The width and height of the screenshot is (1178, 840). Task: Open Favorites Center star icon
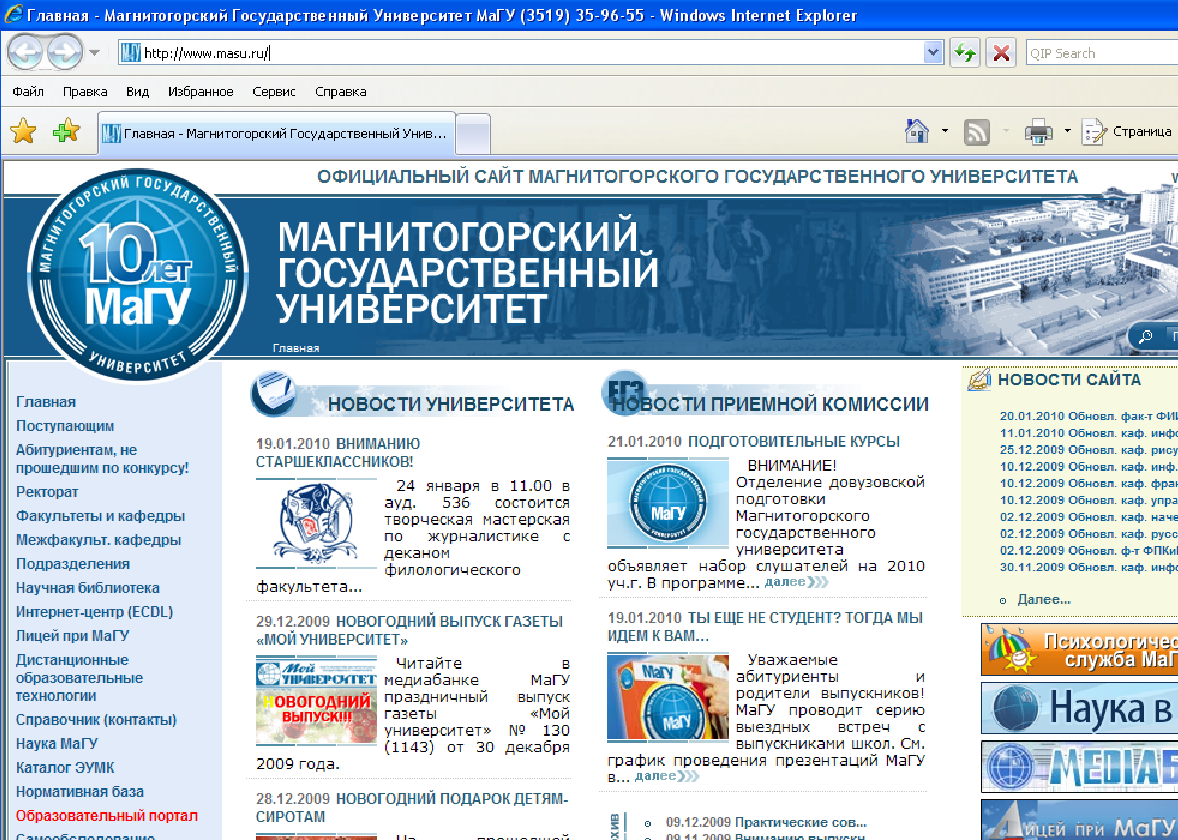[23, 131]
